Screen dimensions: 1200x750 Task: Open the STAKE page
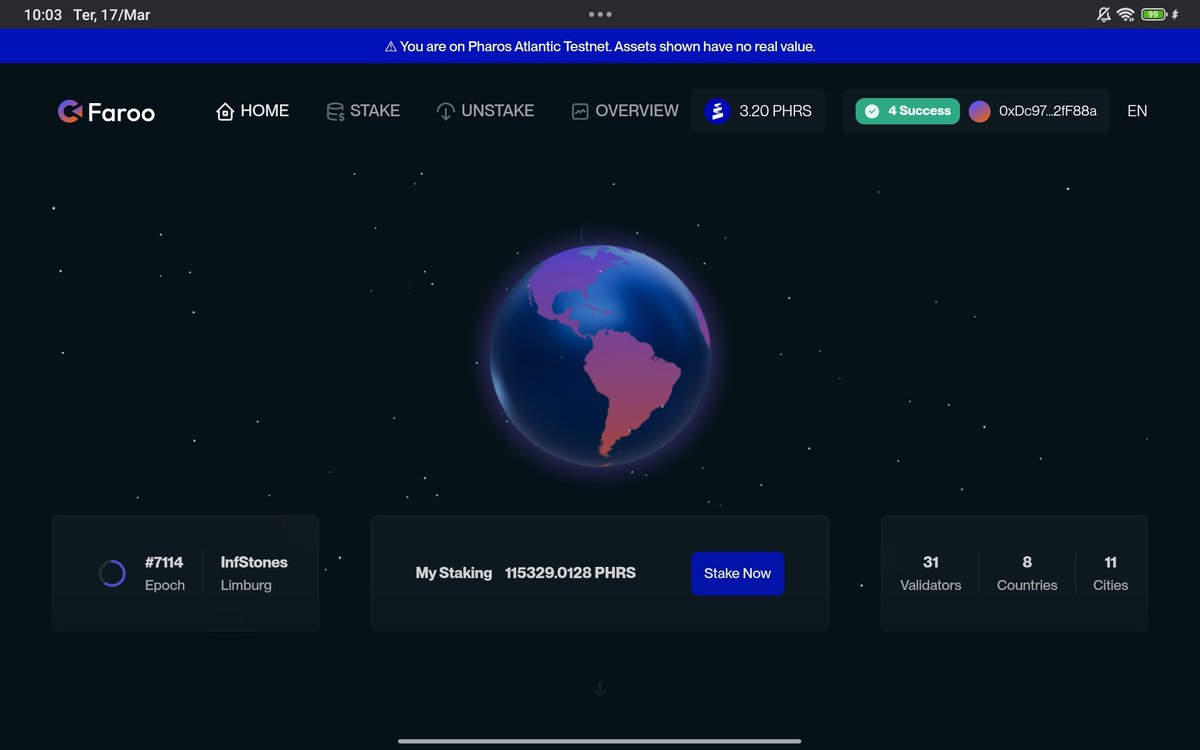click(363, 111)
